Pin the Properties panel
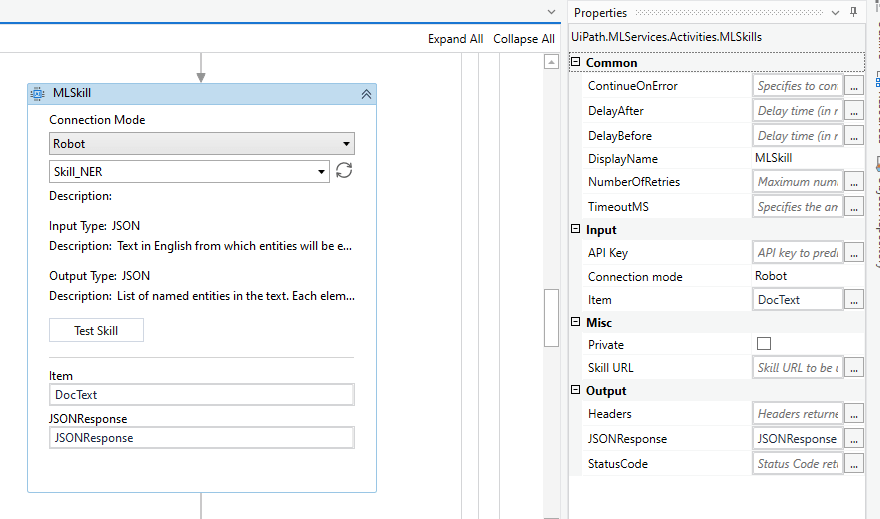 click(854, 12)
